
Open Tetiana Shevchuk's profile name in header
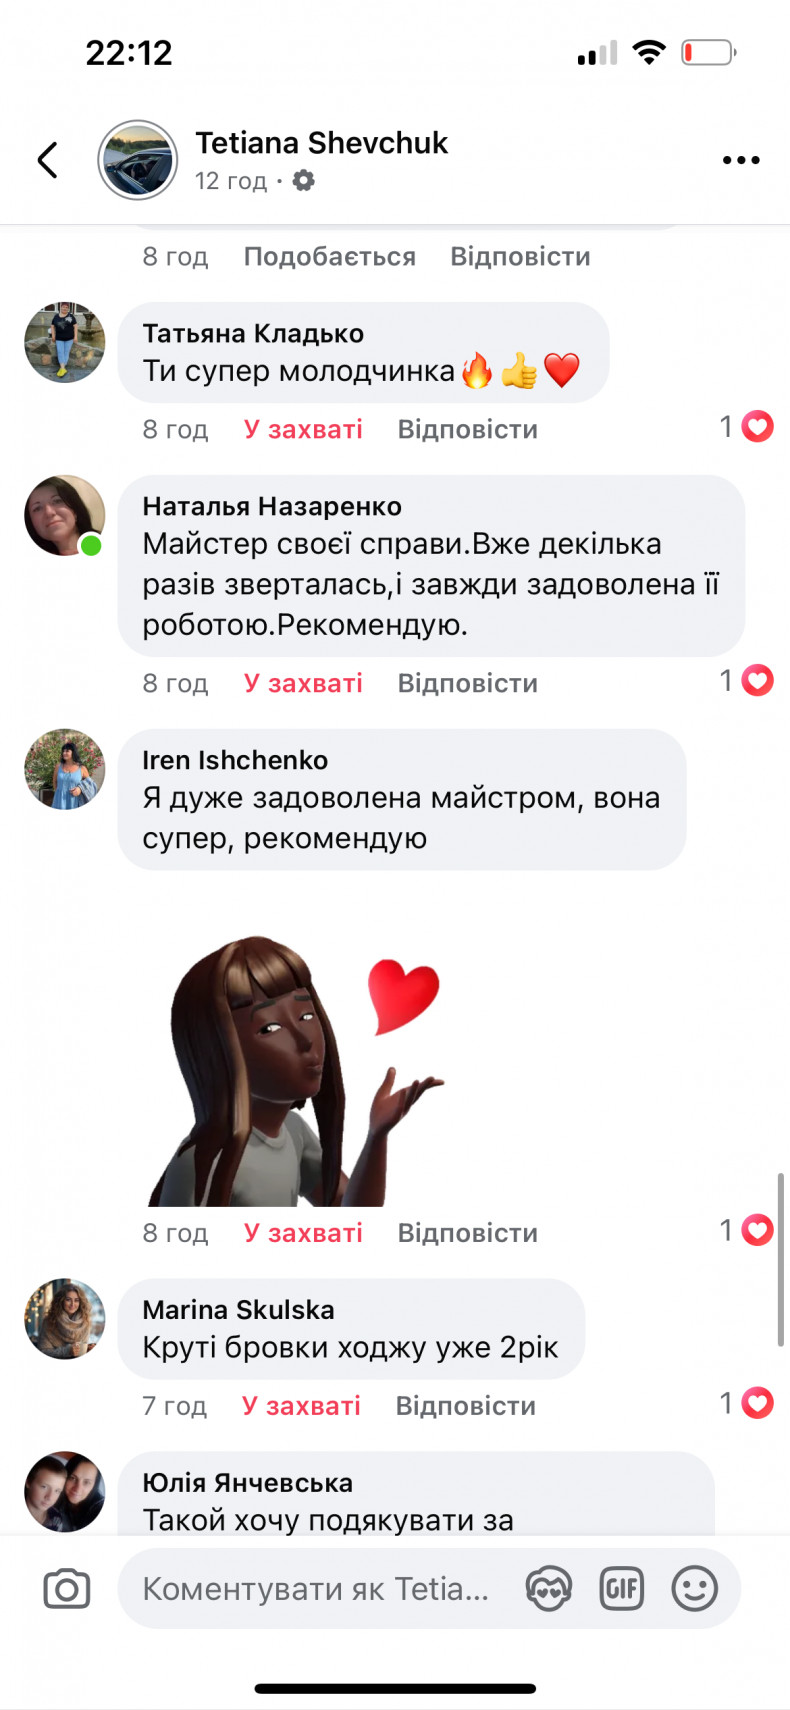pyautogui.click(x=321, y=143)
